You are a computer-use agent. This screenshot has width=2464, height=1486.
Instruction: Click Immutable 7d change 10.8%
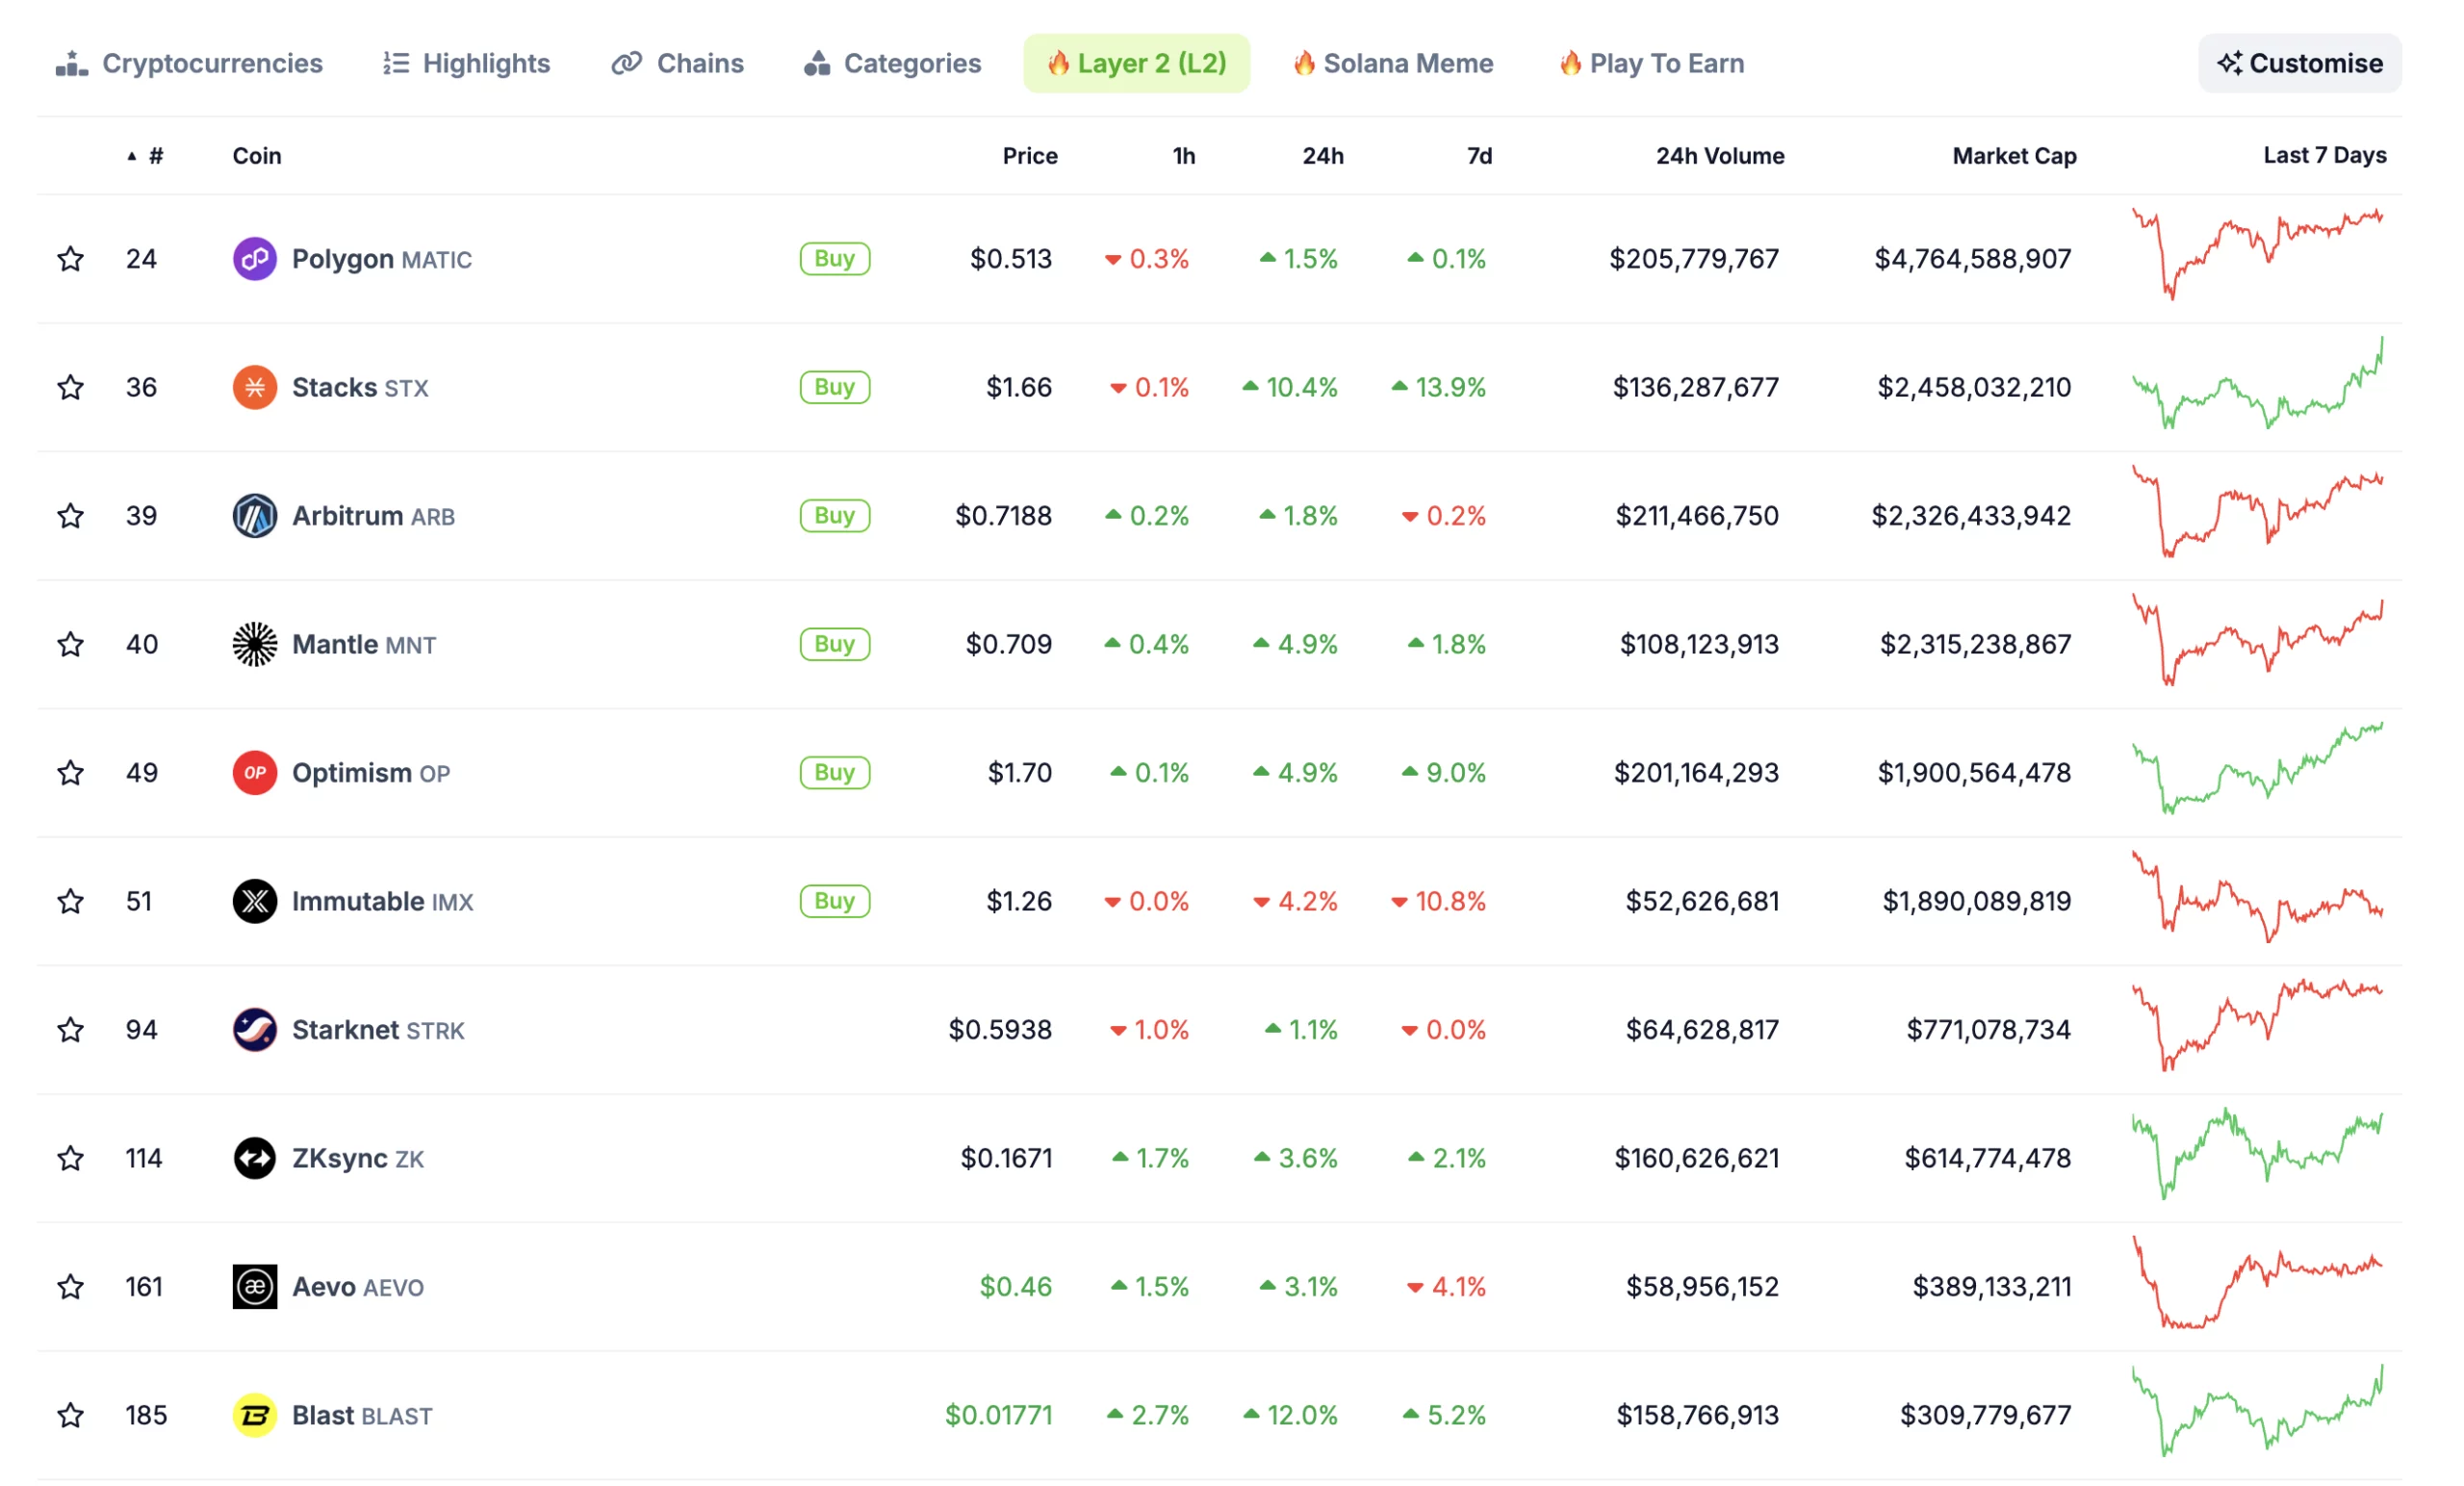coord(1439,901)
